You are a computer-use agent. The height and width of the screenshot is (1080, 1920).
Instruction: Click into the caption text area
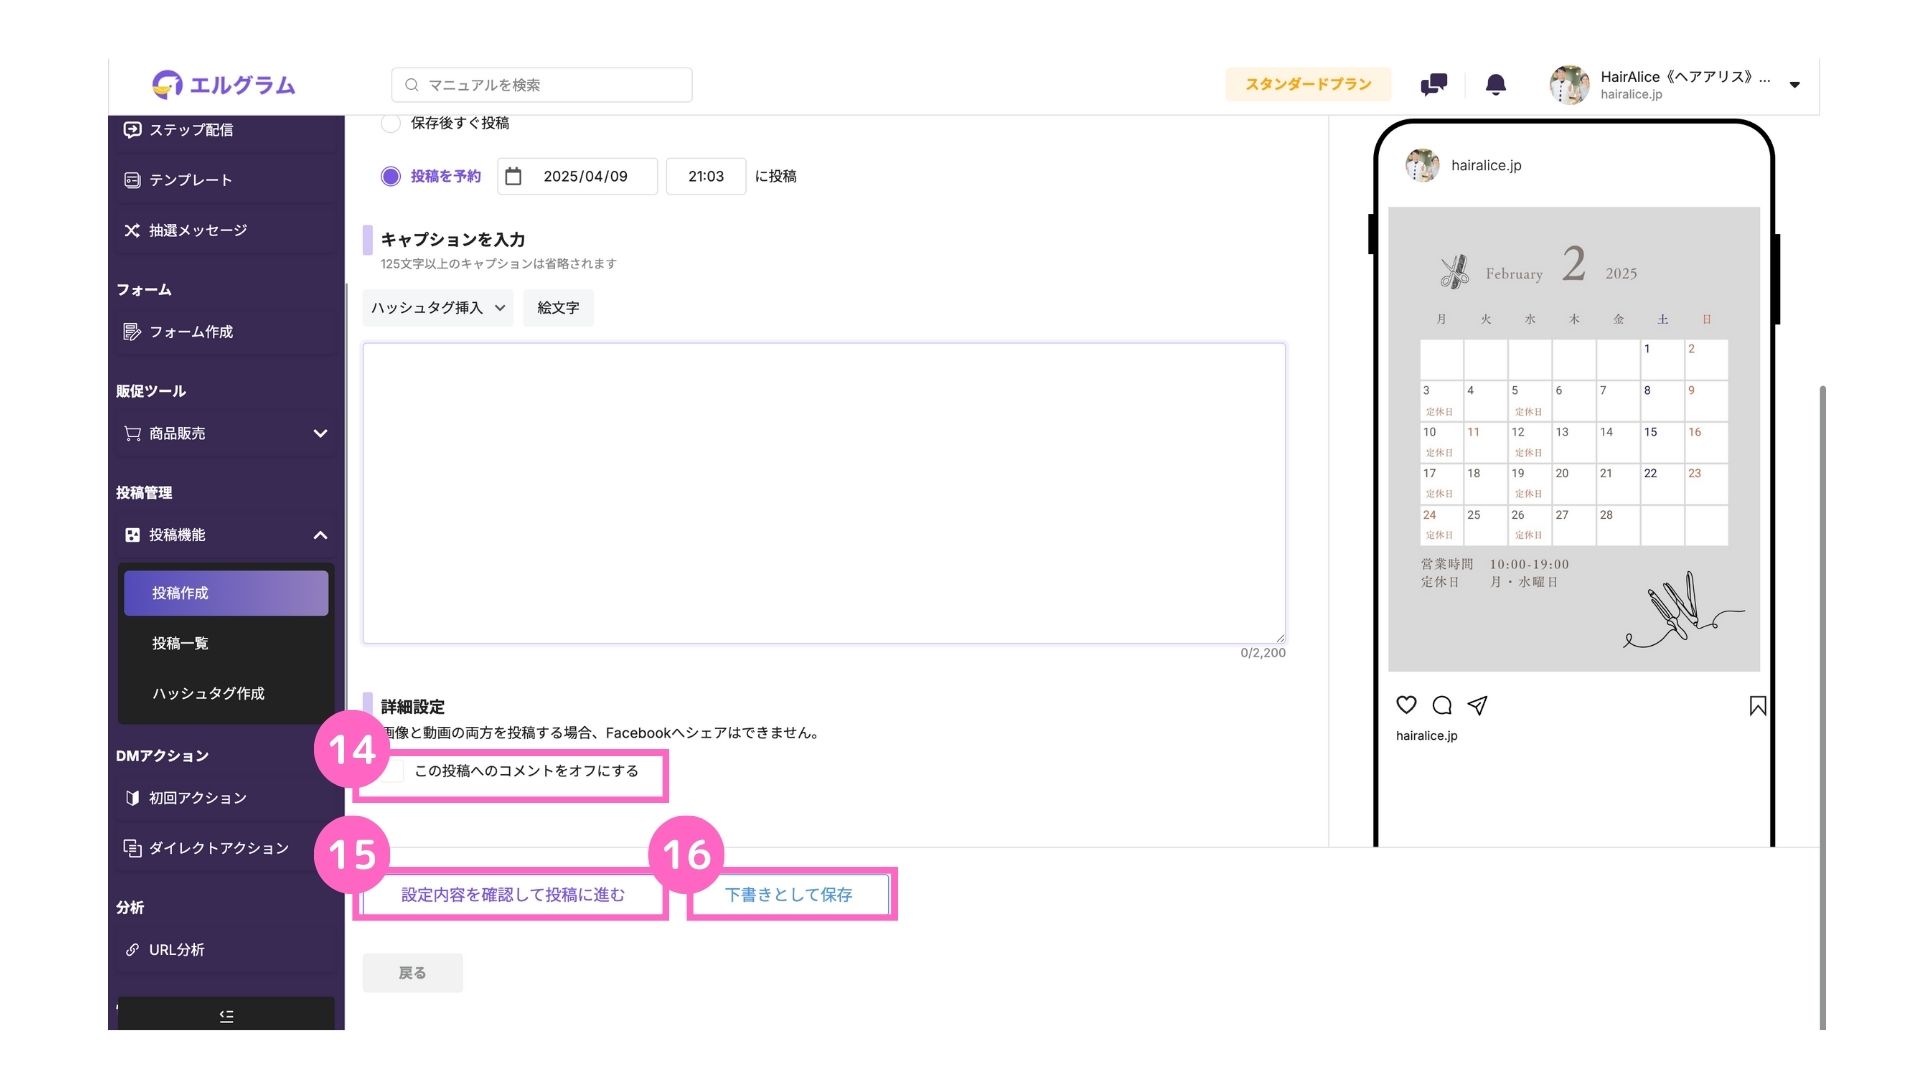(x=824, y=493)
